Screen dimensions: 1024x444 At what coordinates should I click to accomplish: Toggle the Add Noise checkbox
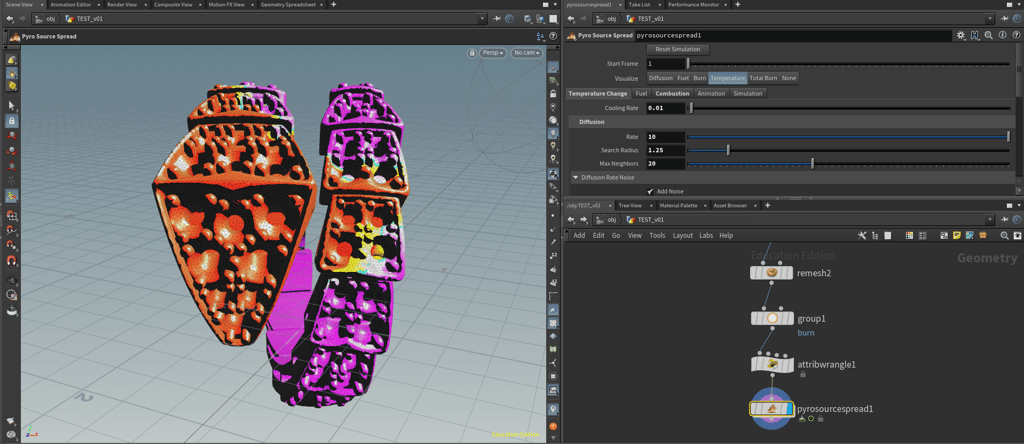coord(651,191)
